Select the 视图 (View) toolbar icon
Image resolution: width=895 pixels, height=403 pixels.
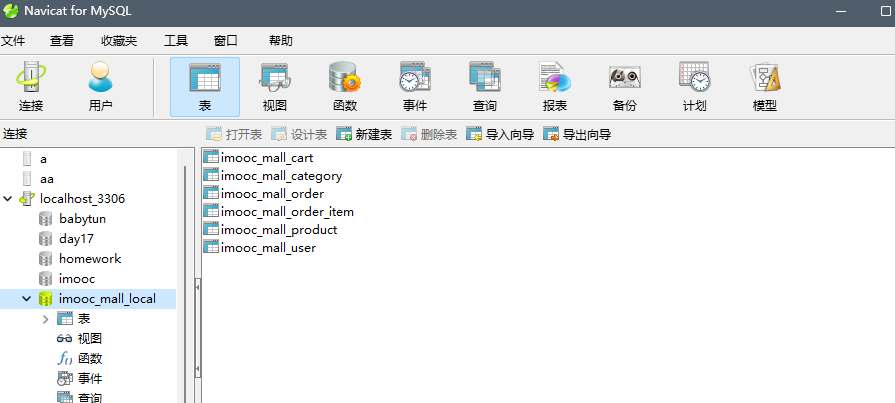tap(275, 87)
